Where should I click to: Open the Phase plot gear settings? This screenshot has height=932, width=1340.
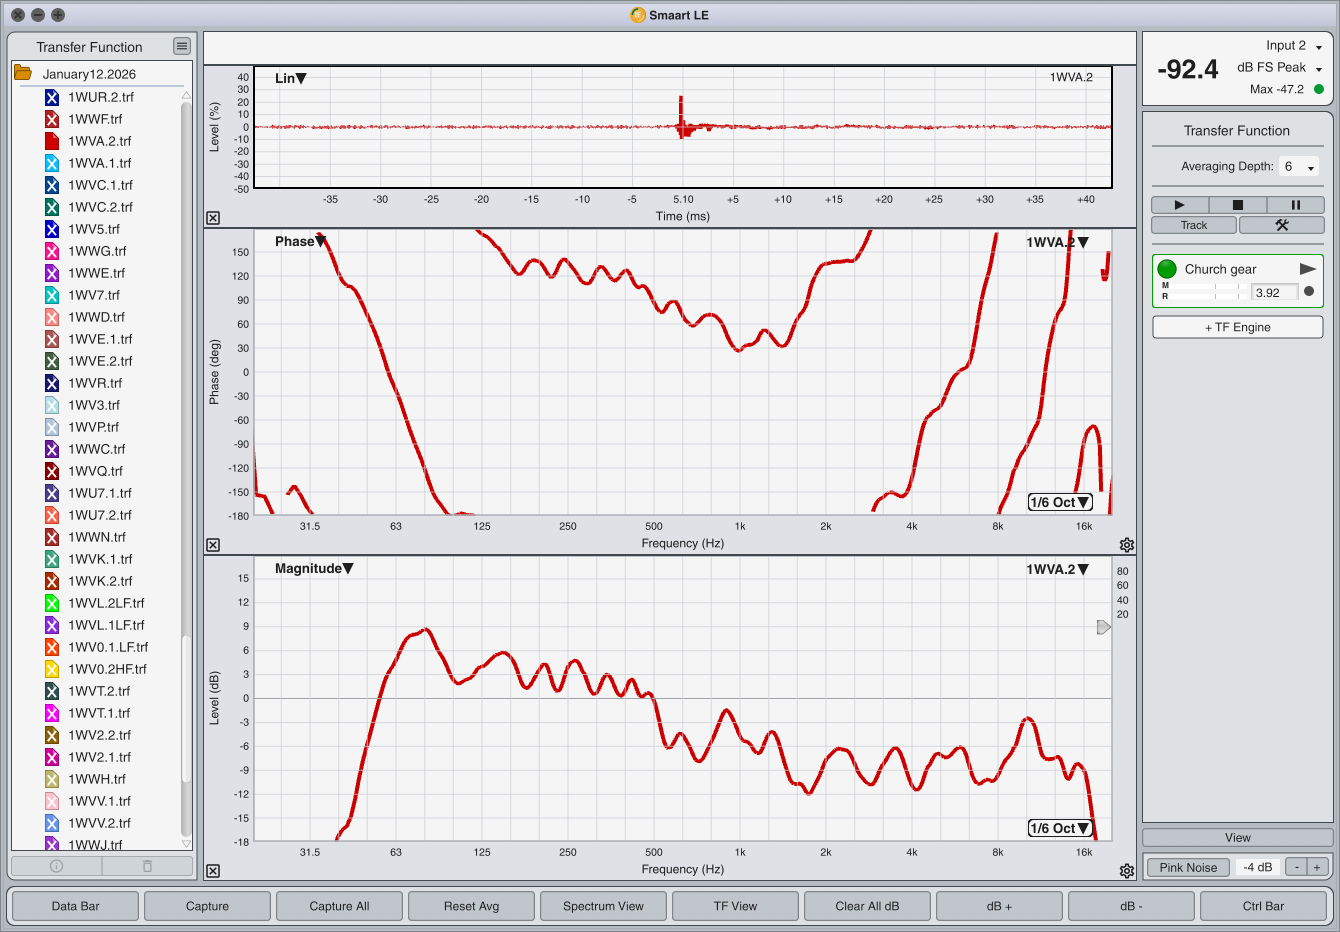[1127, 545]
